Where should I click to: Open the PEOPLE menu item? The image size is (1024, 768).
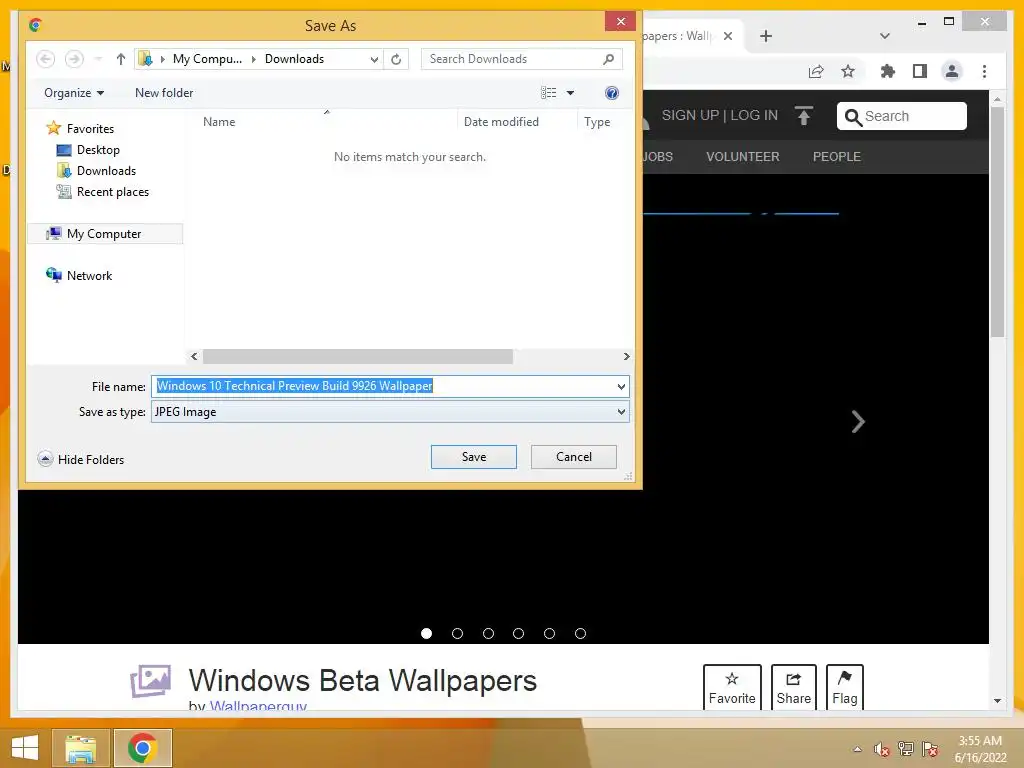(837, 157)
